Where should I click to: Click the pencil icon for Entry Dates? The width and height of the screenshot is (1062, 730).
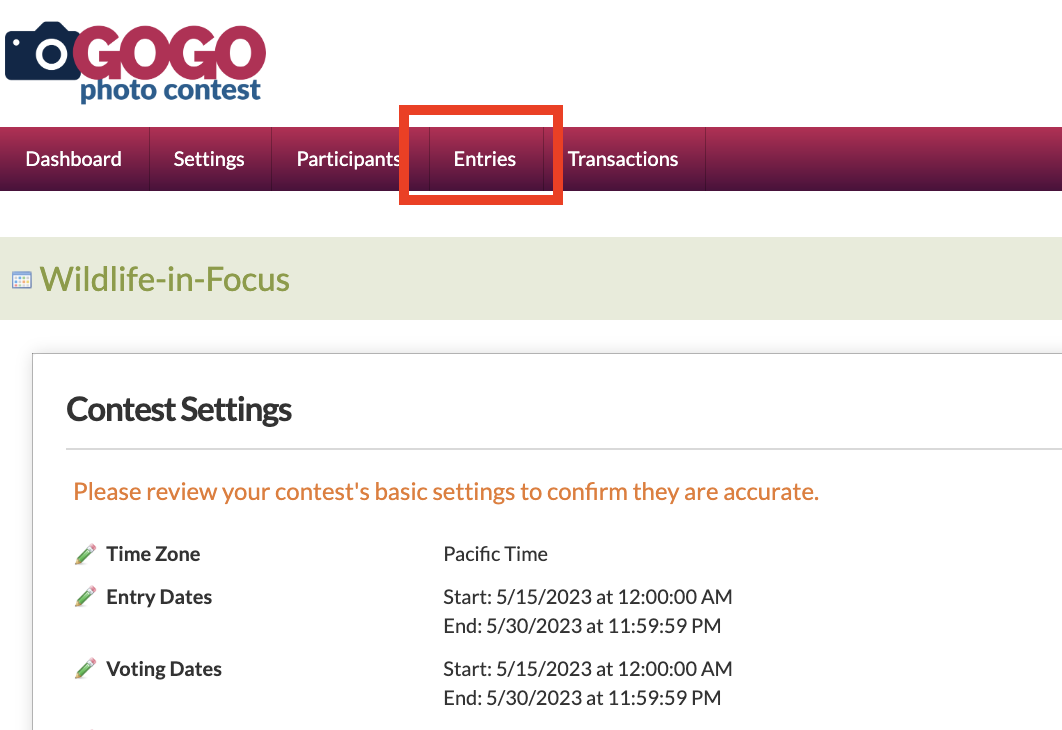[85, 597]
